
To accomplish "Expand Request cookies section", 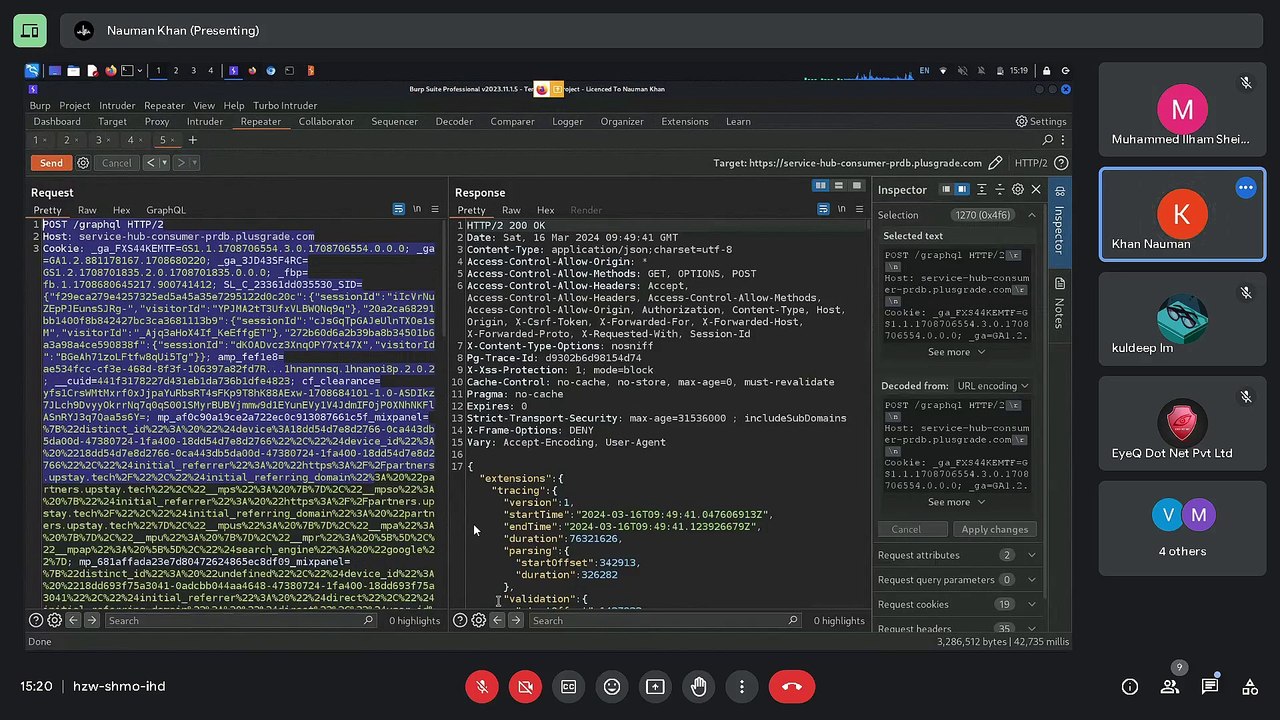I will pyautogui.click(x=957, y=604).
